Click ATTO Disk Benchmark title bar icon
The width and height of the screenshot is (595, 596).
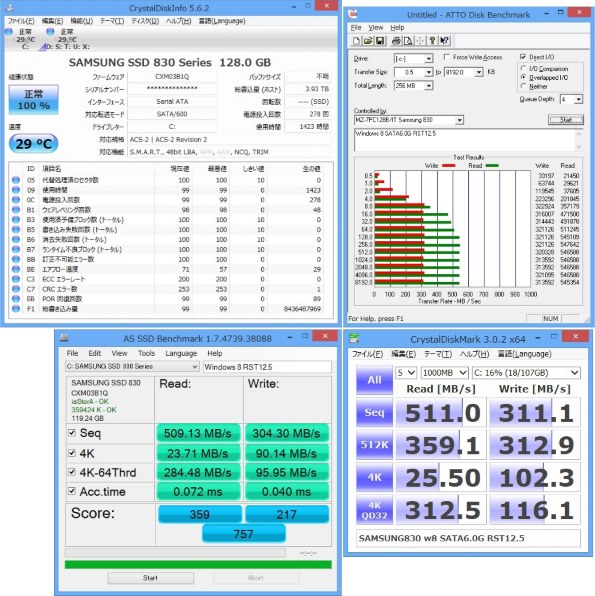tap(354, 14)
